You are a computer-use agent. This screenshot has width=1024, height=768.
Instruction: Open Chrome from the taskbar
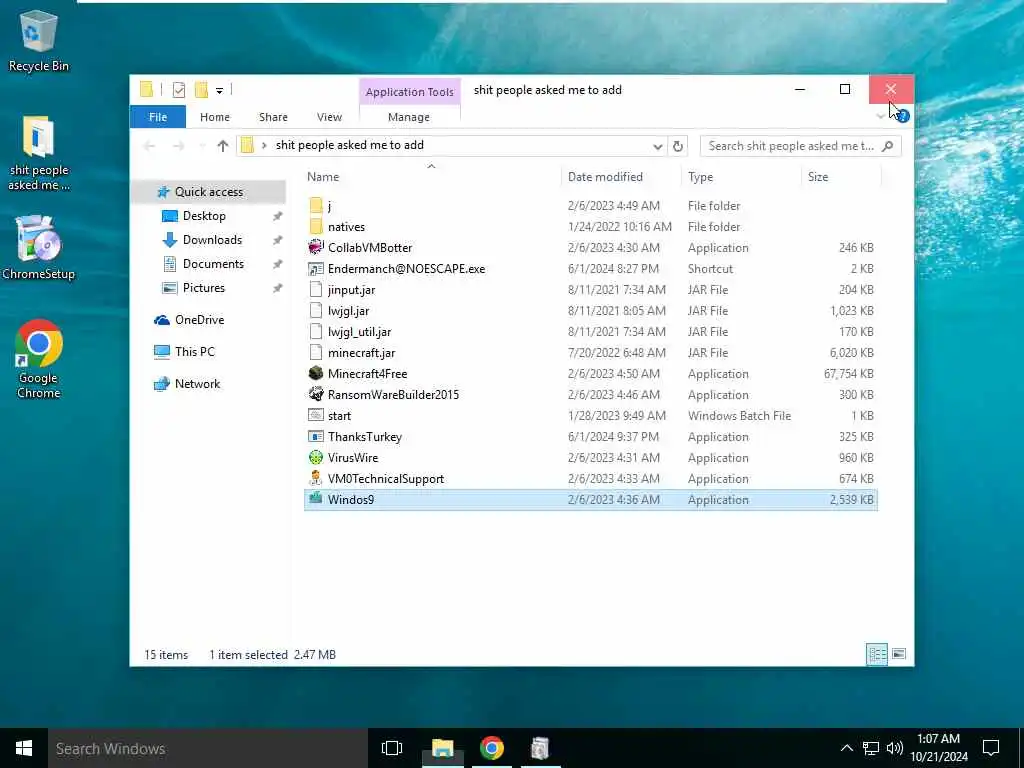pyautogui.click(x=492, y=748)
